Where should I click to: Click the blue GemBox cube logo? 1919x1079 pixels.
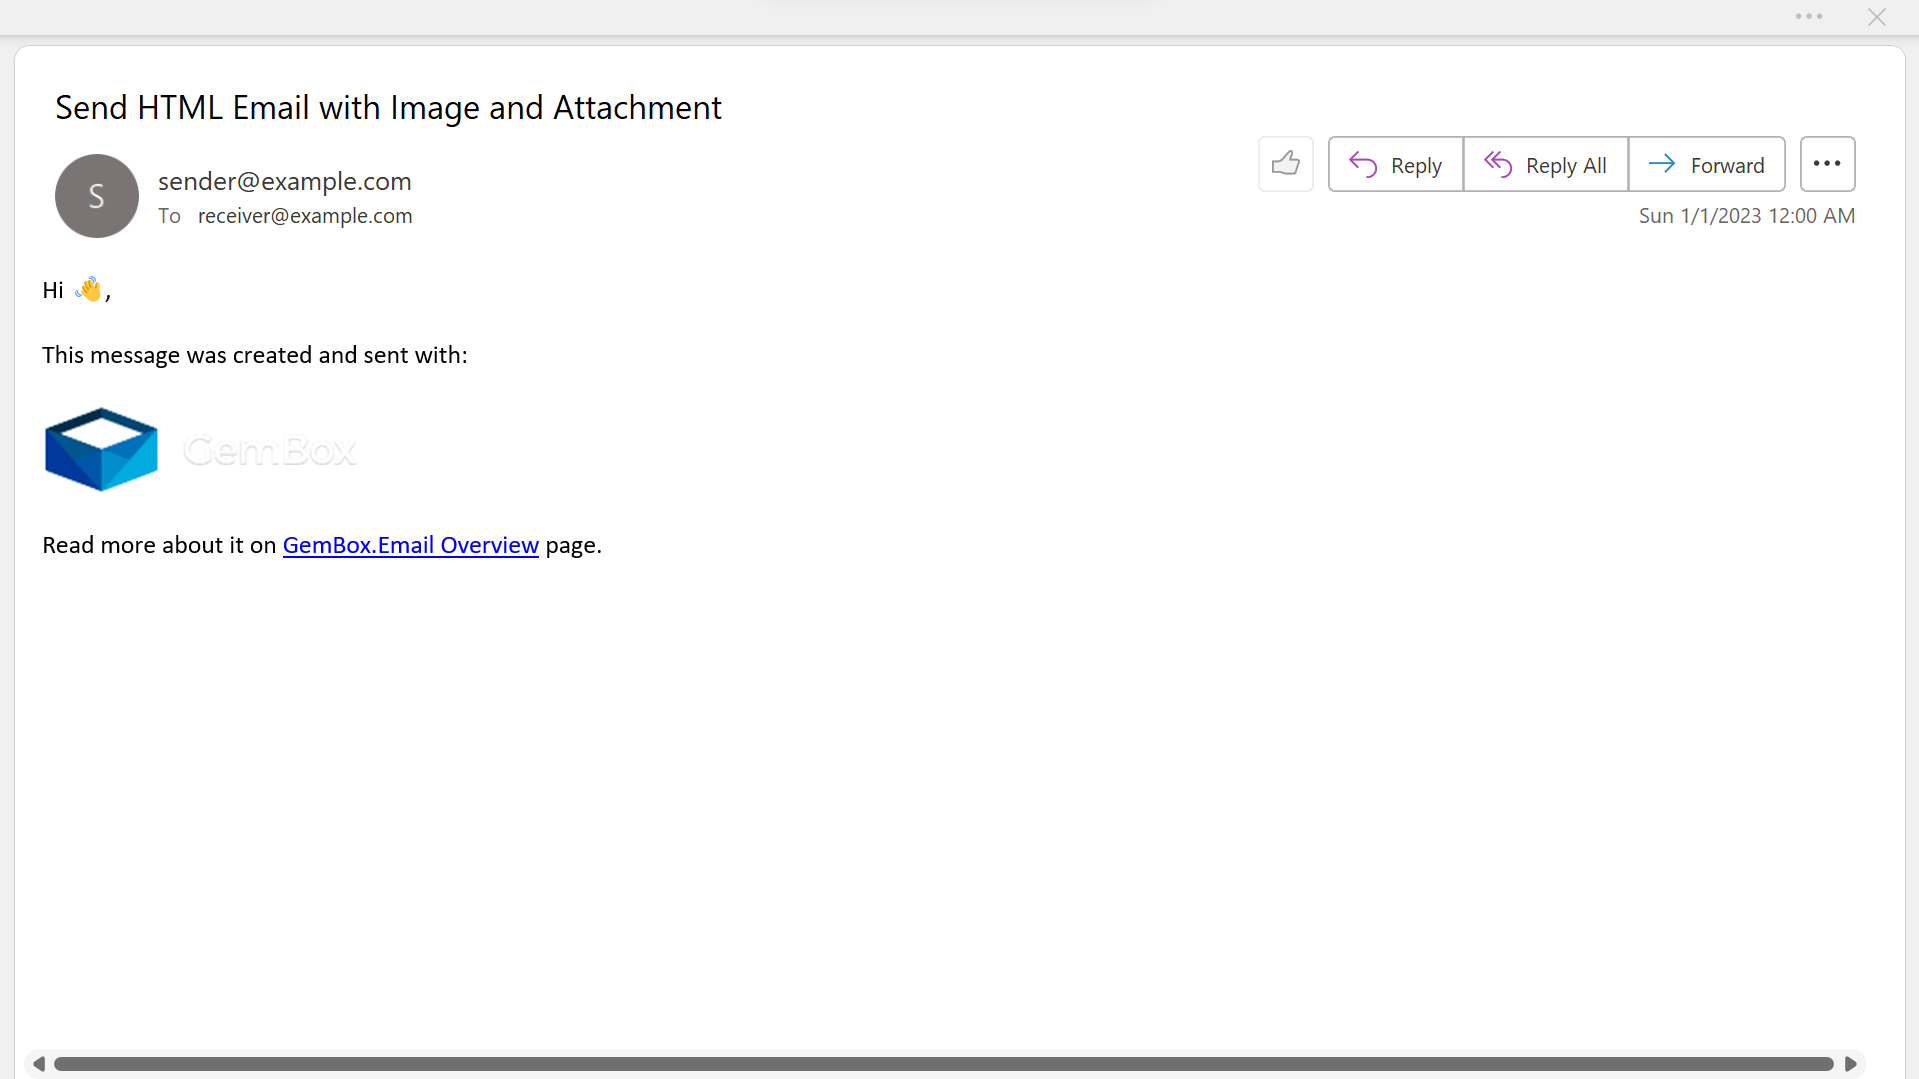point(101,450)
